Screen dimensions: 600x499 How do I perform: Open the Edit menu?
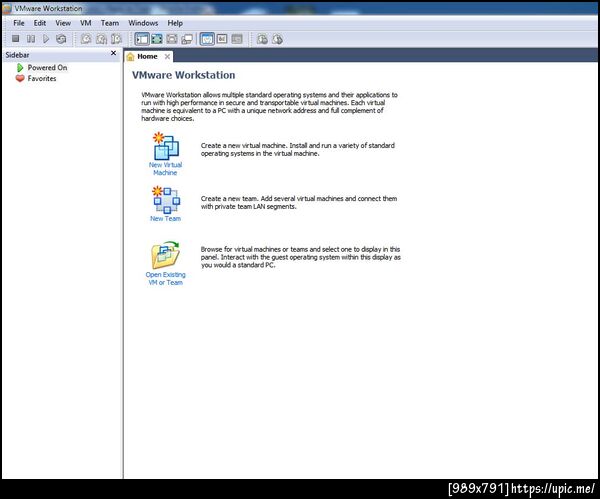pos(40,23)
